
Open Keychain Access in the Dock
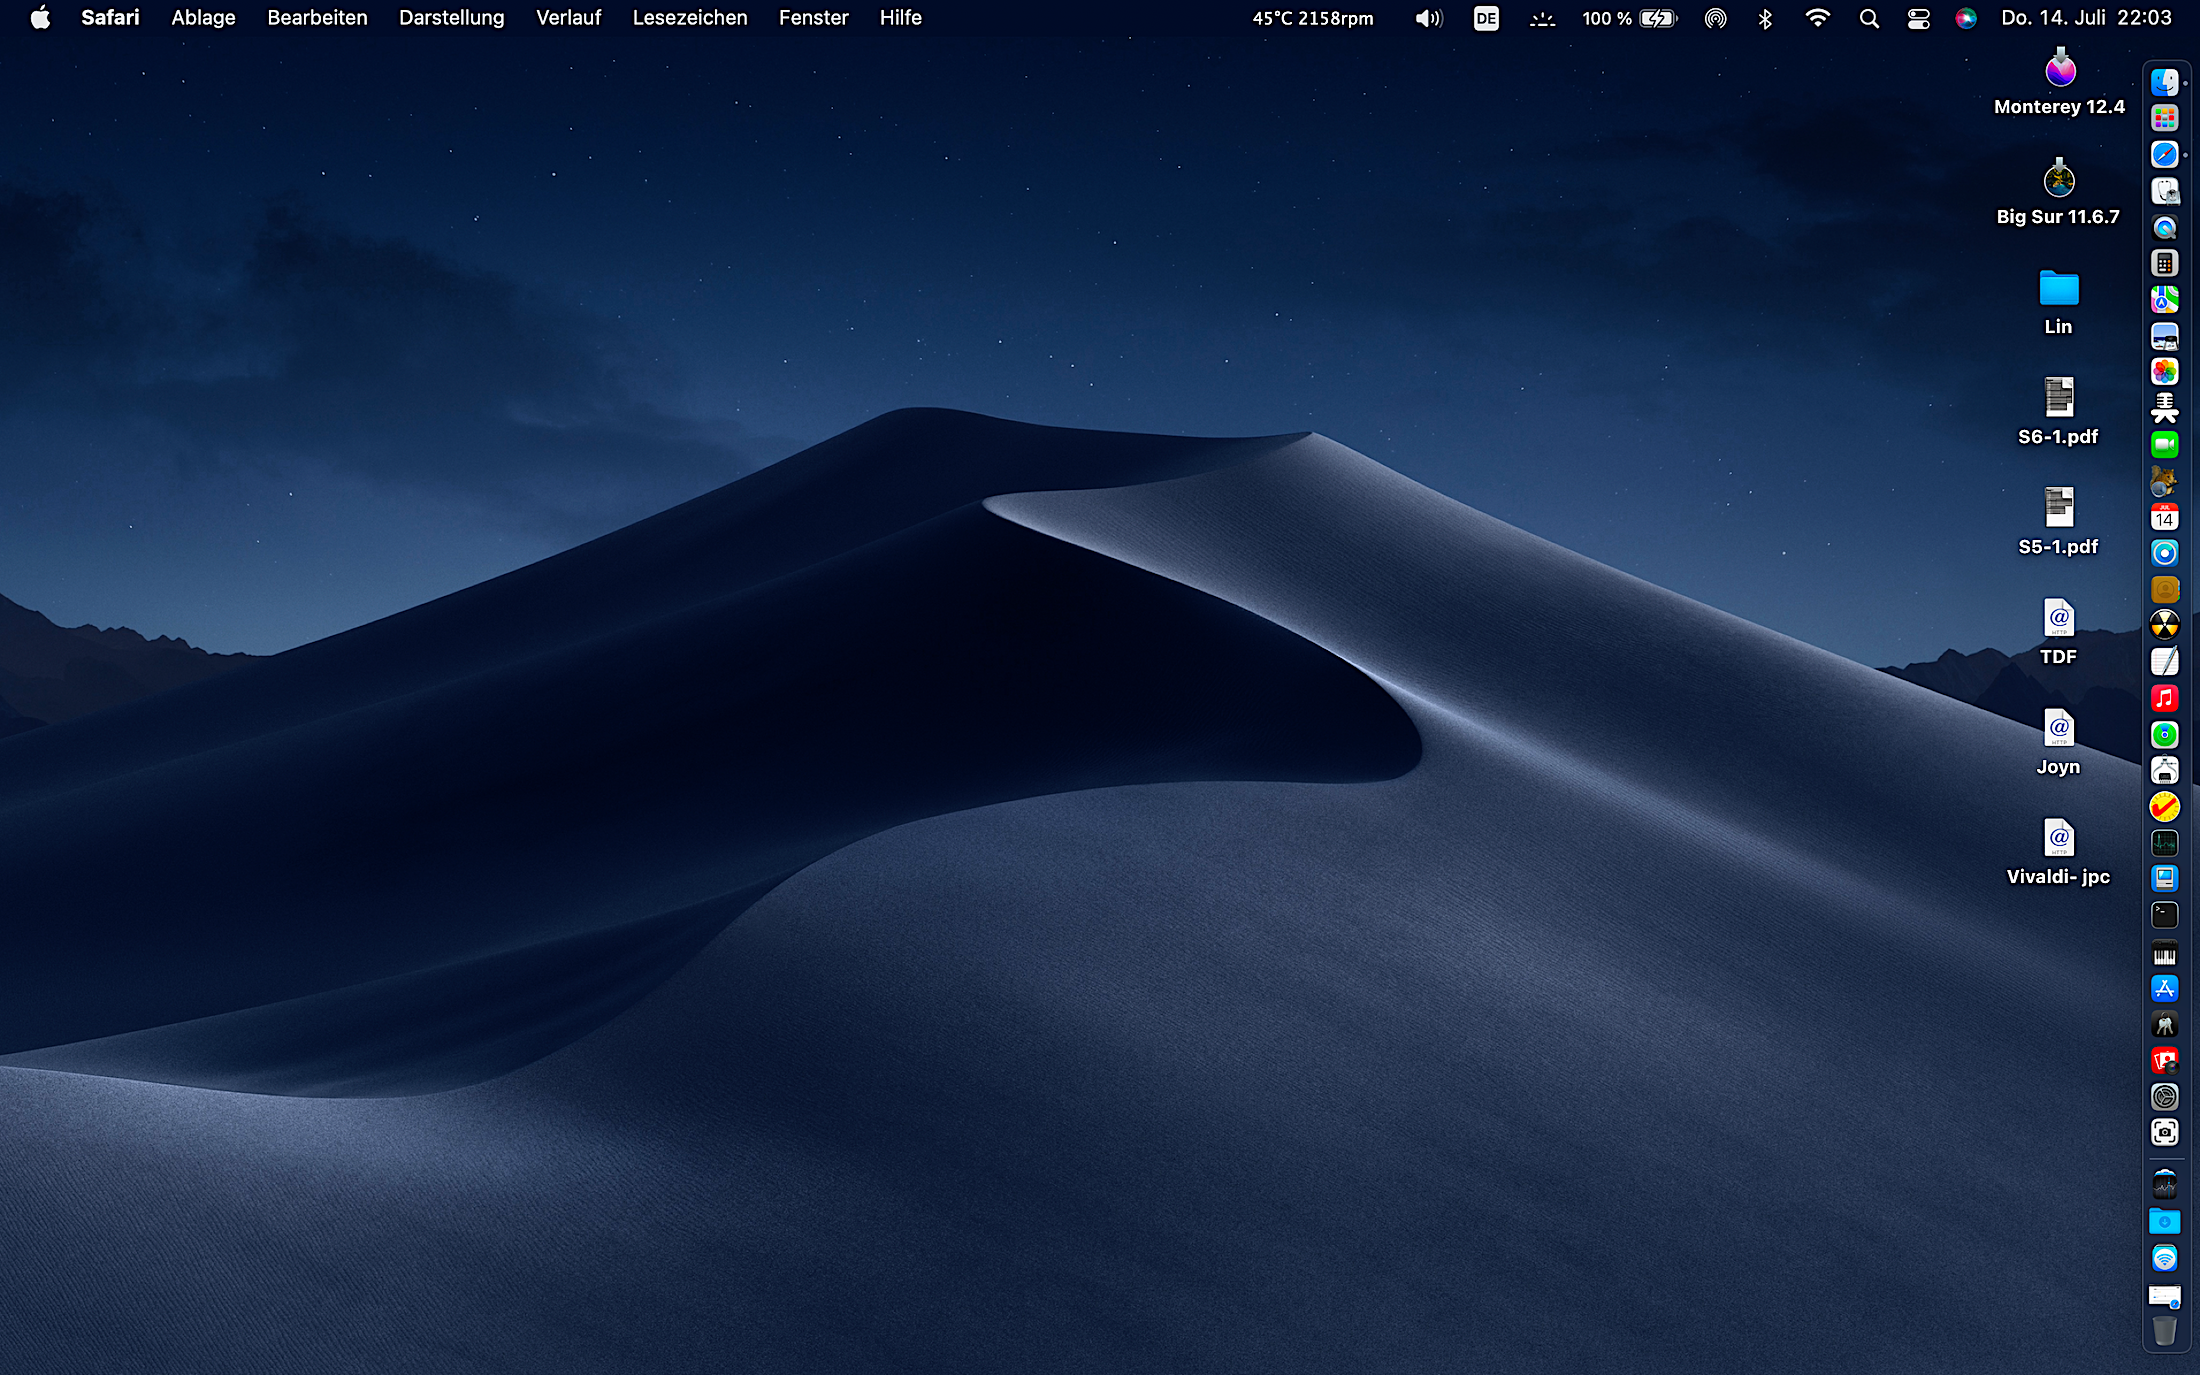2164,1024
